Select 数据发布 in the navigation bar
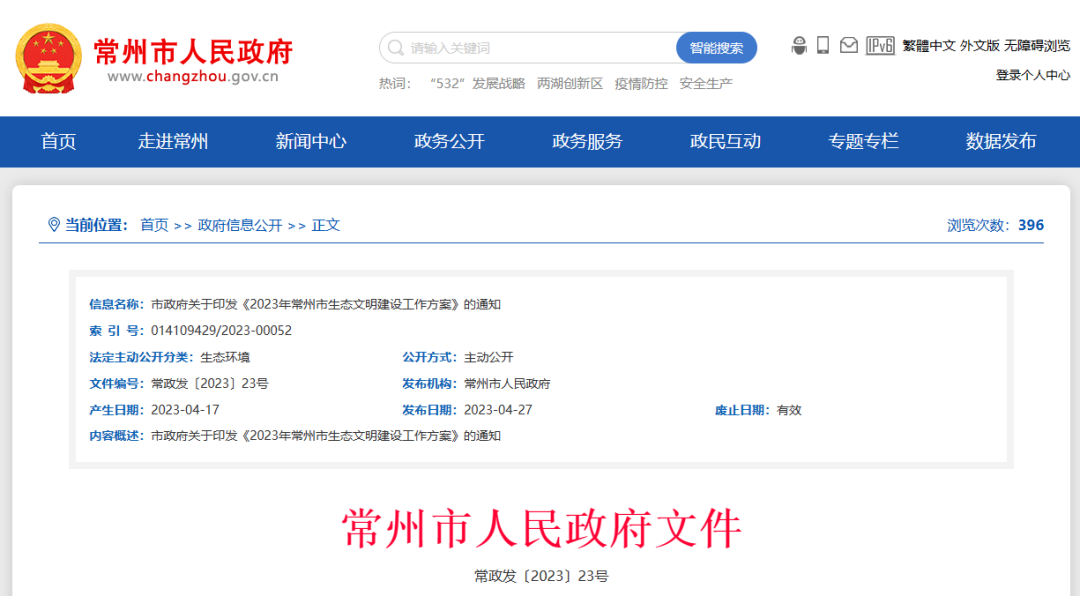 click(1001, 142)
